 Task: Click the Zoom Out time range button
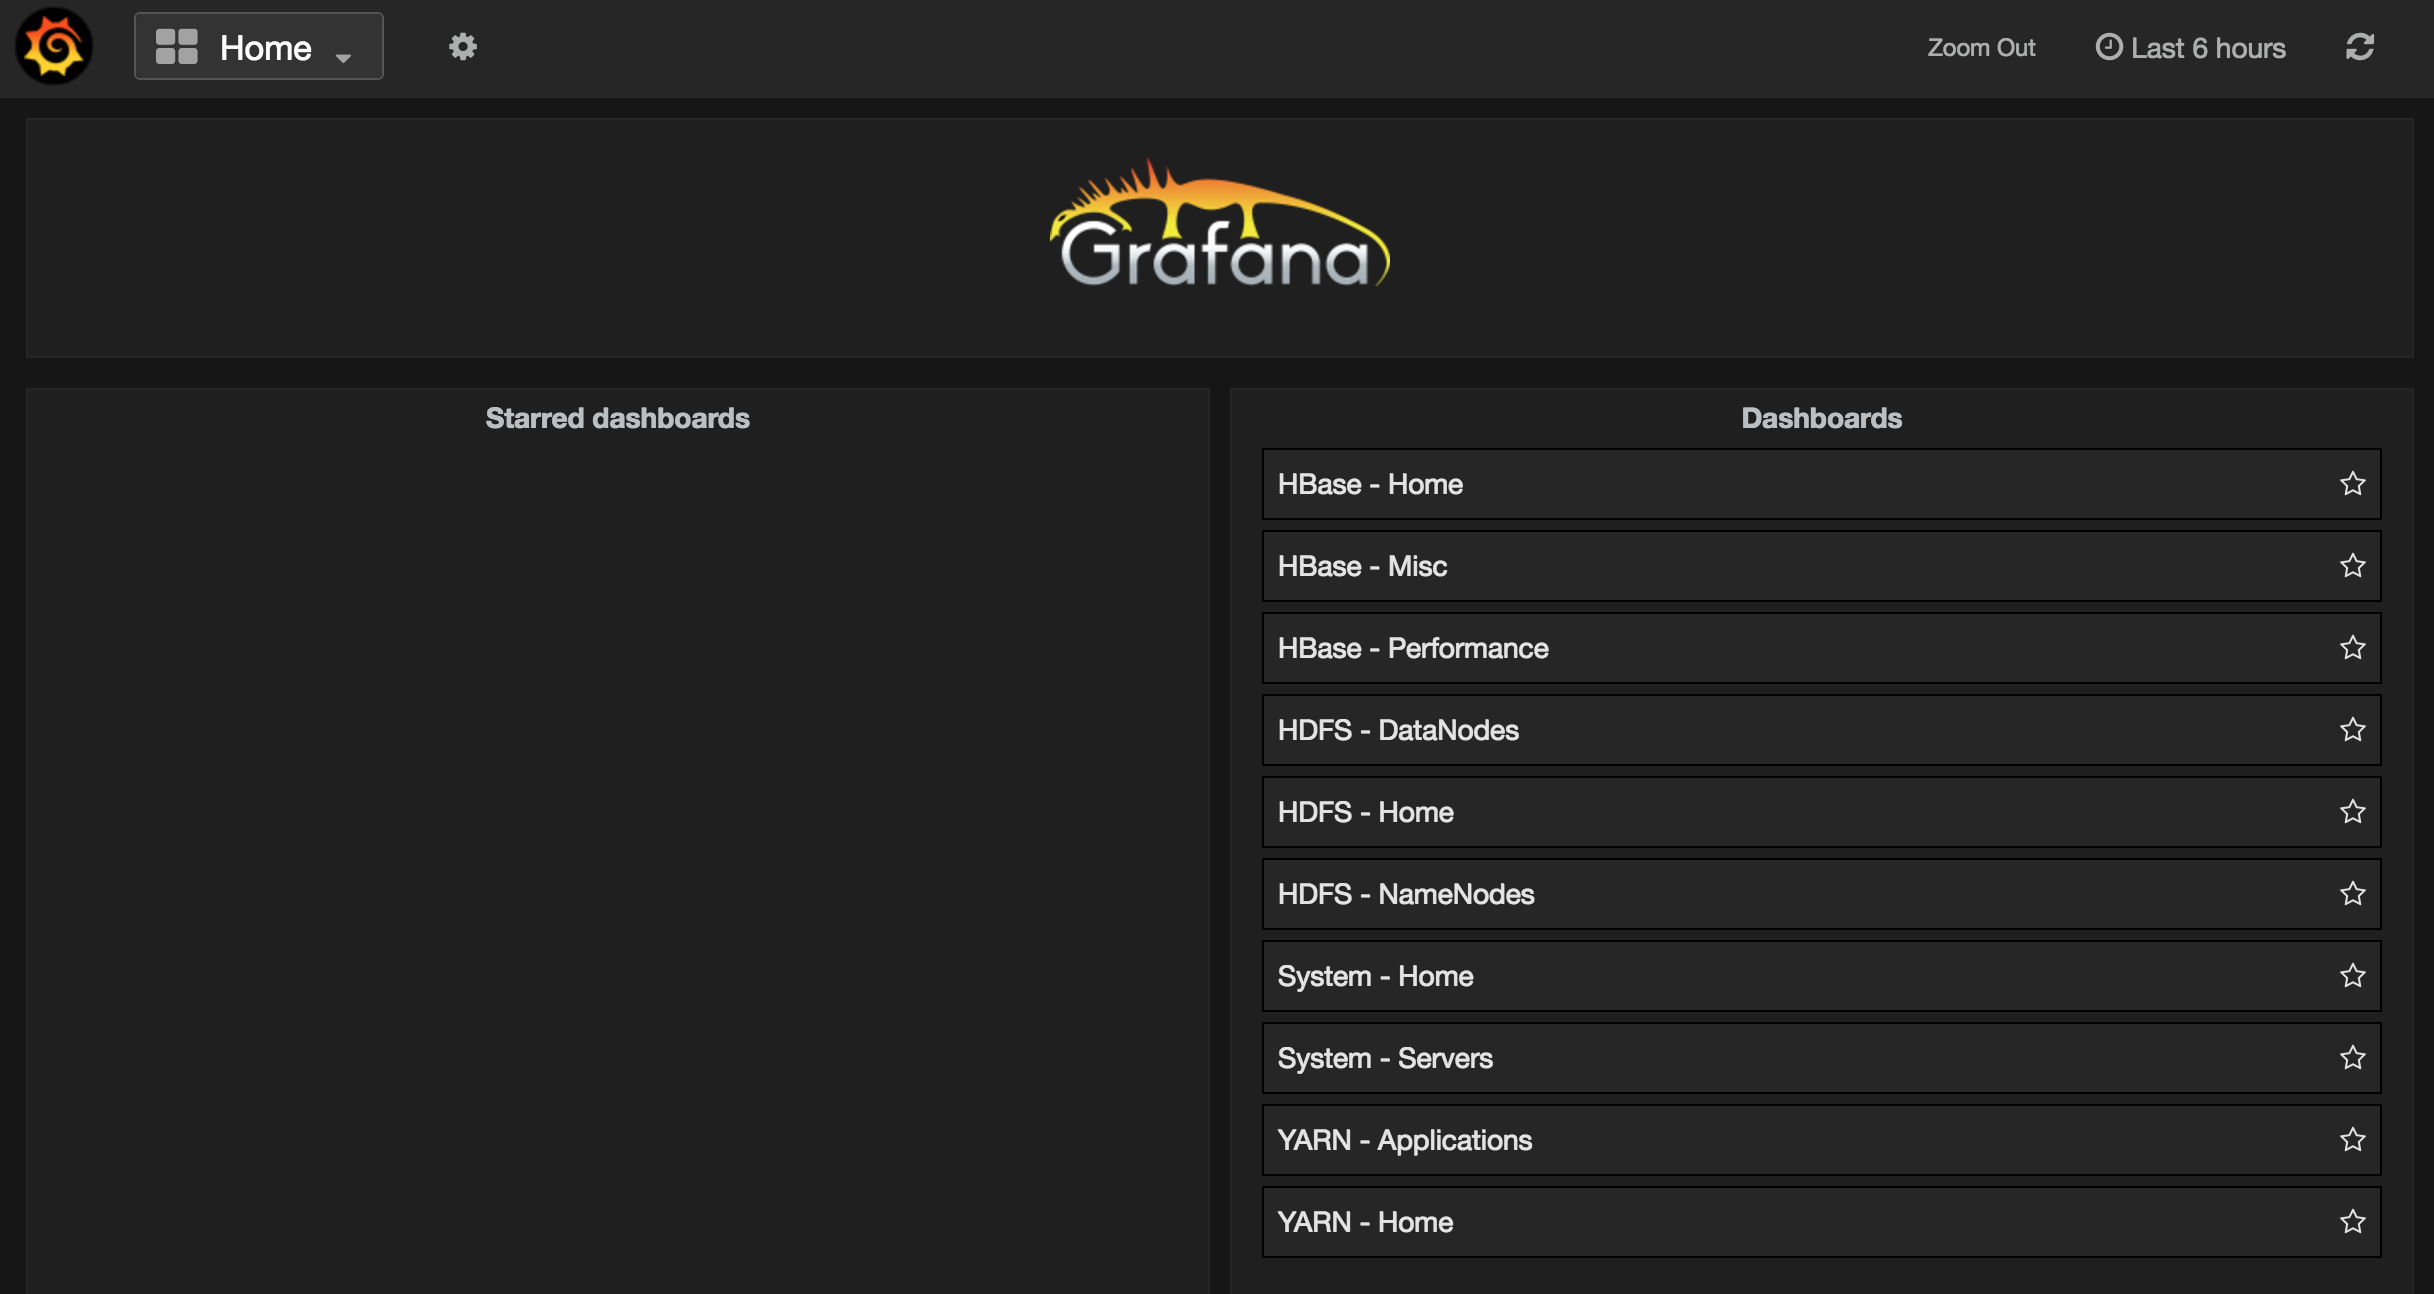[1980, 47]
